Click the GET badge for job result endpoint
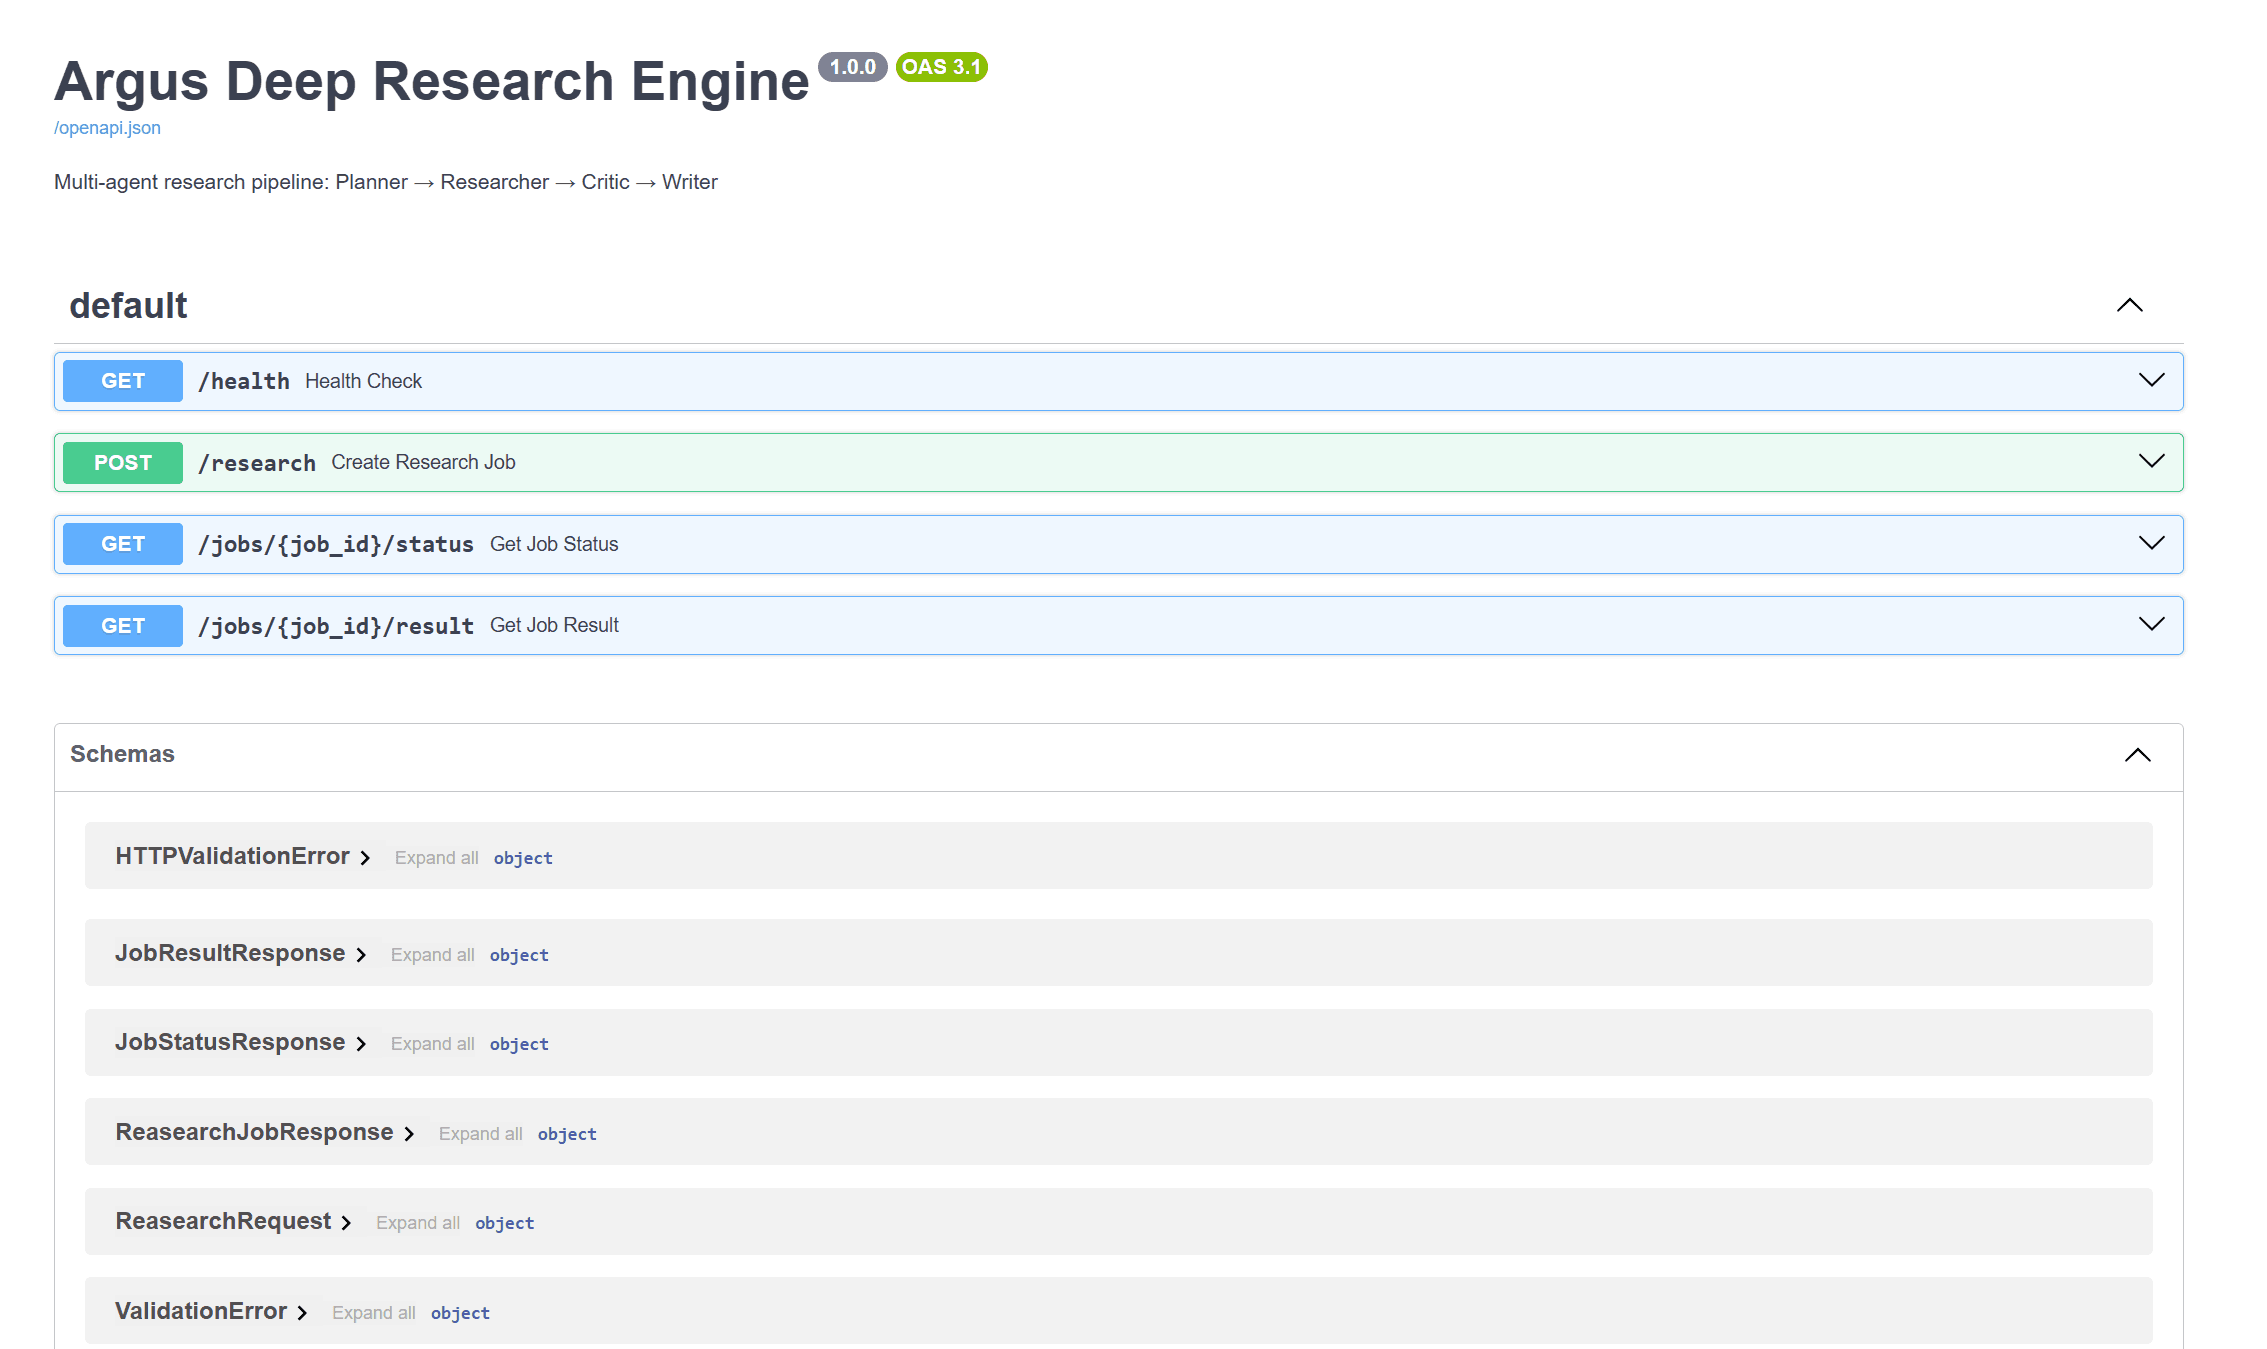The width and height of the screenshot is (2267, 1349). pyautogui.click(x=122, y=625)
